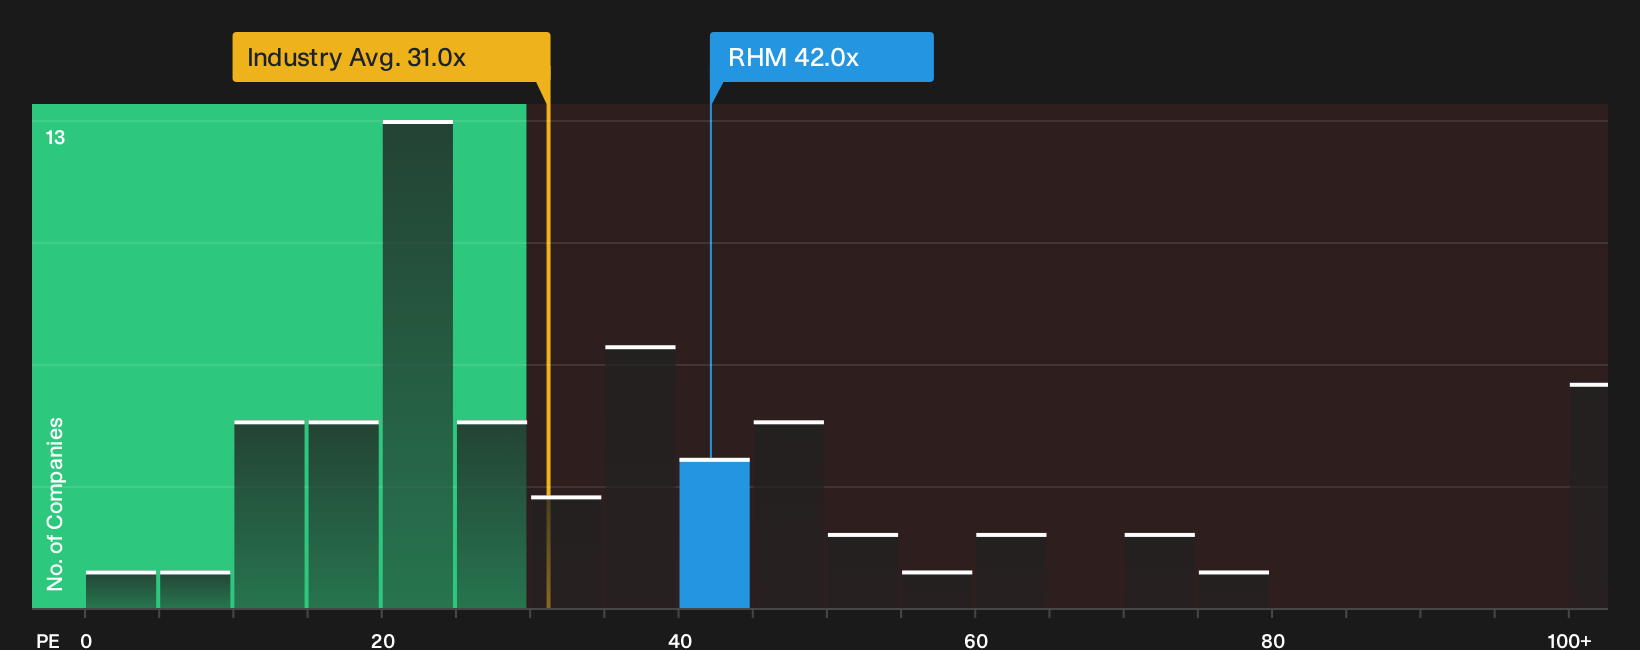Click the x-axis tick label 100+
The width and height of the screenshot is (1640, 650).
(1569, 641)
